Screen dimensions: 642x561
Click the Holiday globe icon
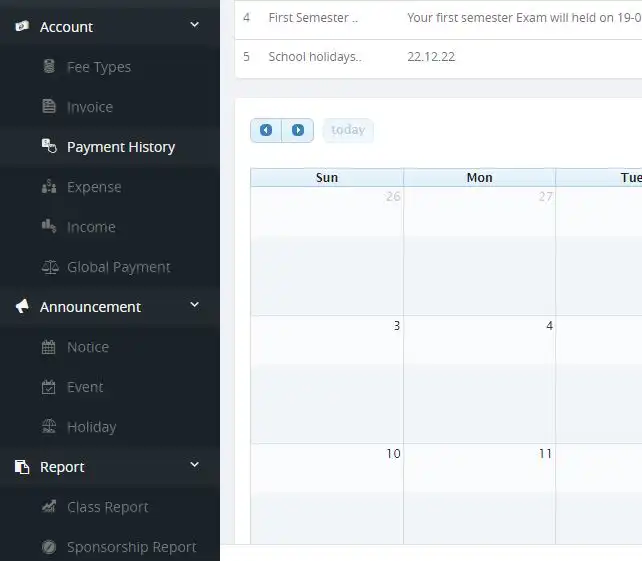(x=49, y=427)
